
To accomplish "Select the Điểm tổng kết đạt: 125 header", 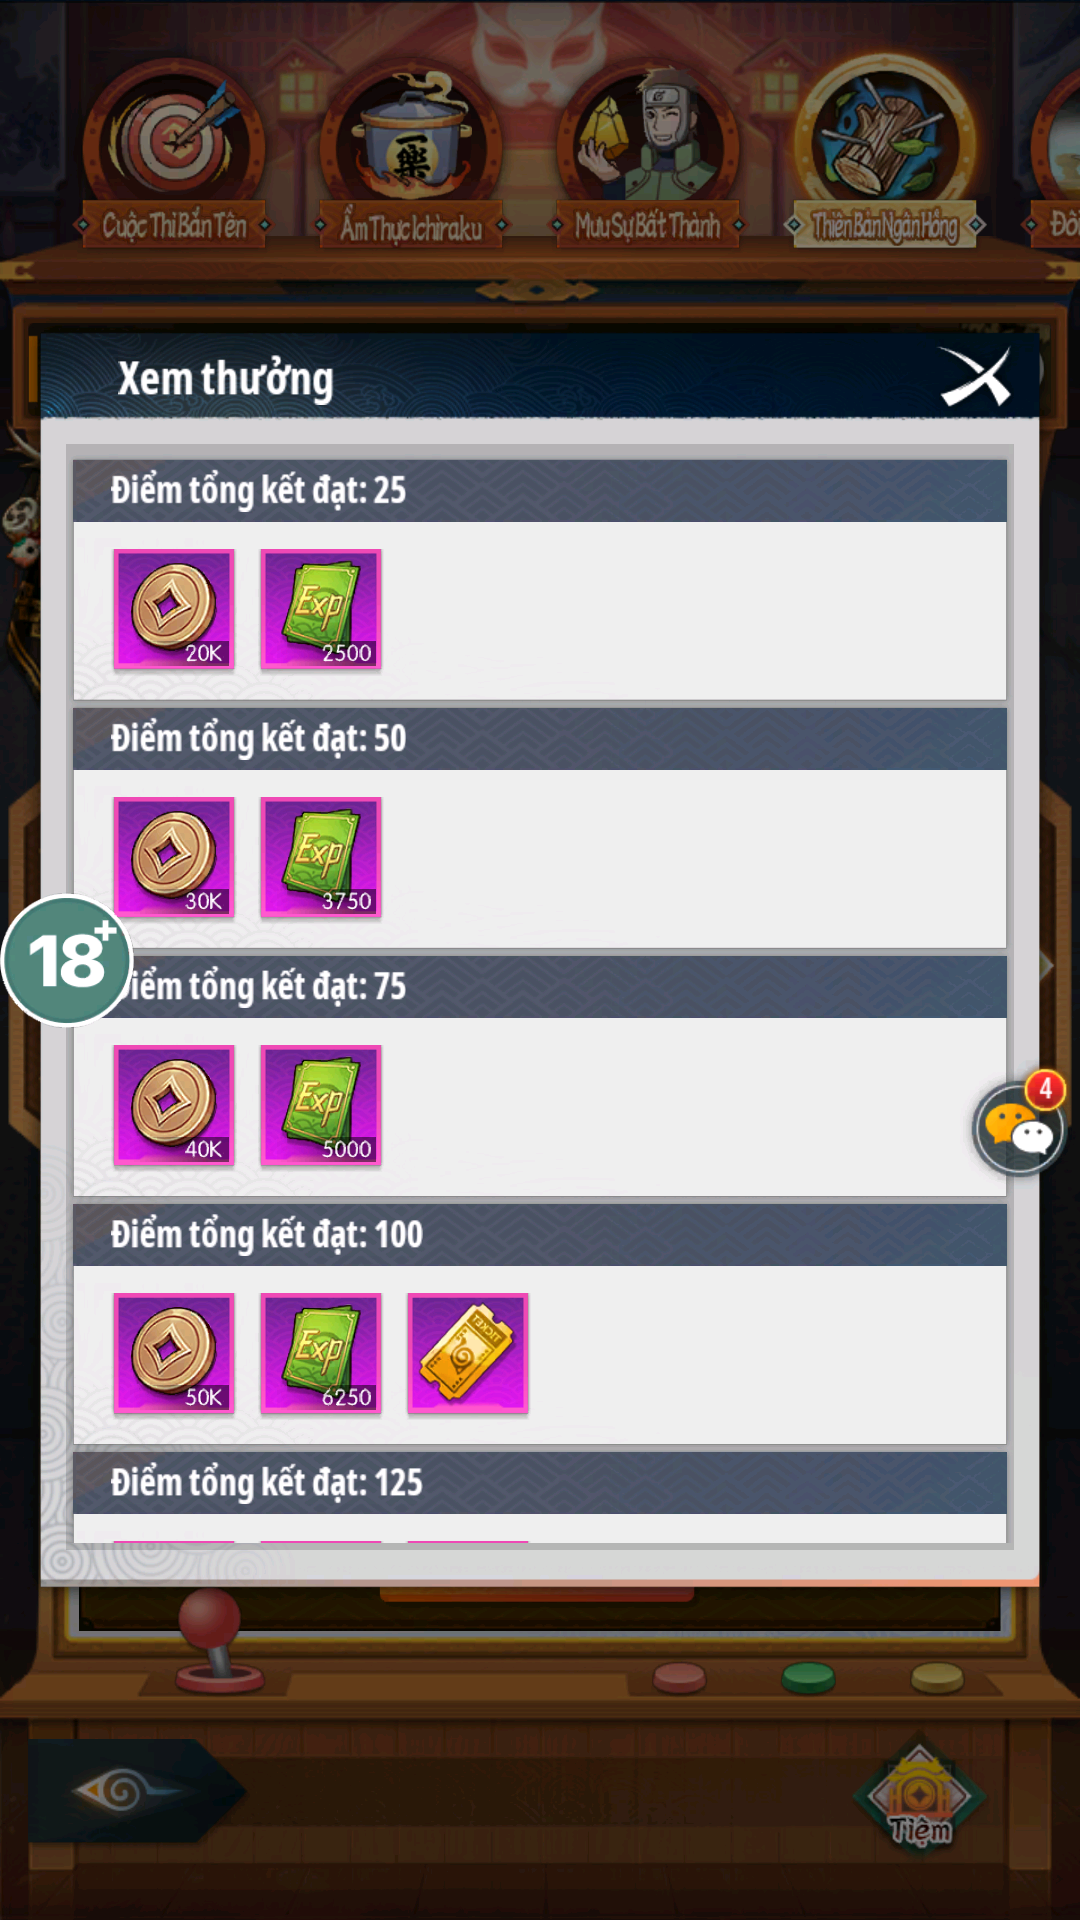I will pos(540,1483).
